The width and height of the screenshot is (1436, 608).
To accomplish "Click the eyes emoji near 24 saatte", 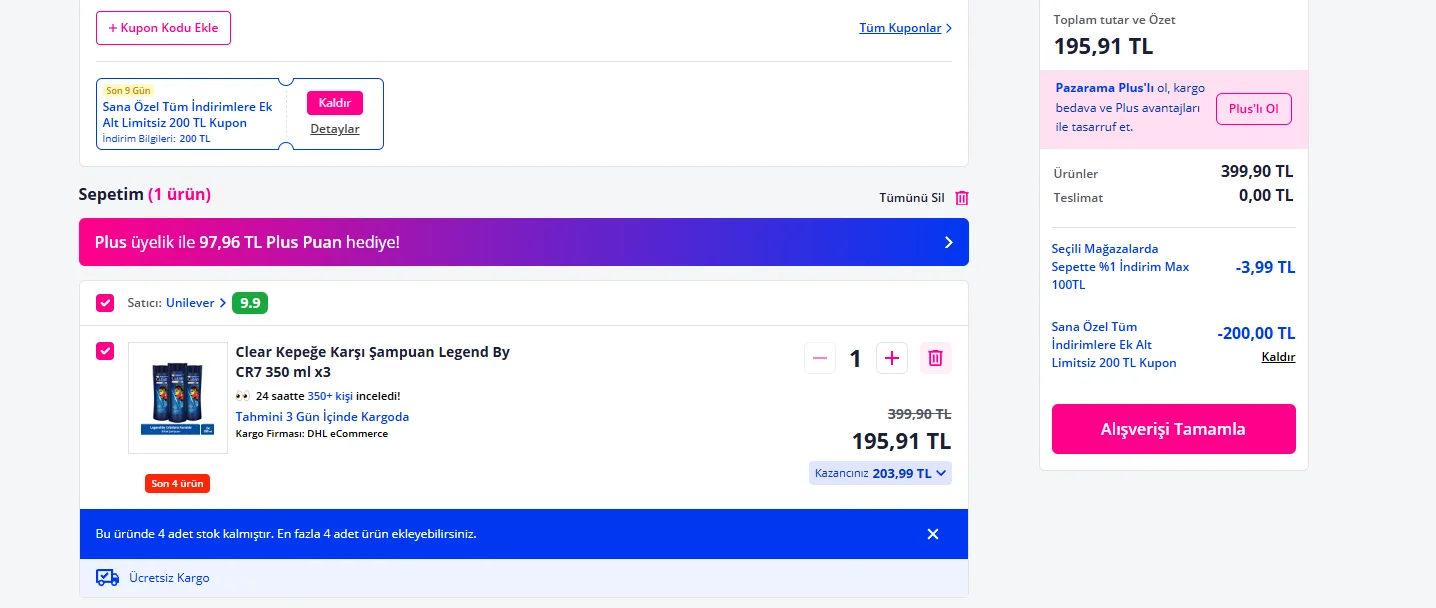I will tap(243, 396).
